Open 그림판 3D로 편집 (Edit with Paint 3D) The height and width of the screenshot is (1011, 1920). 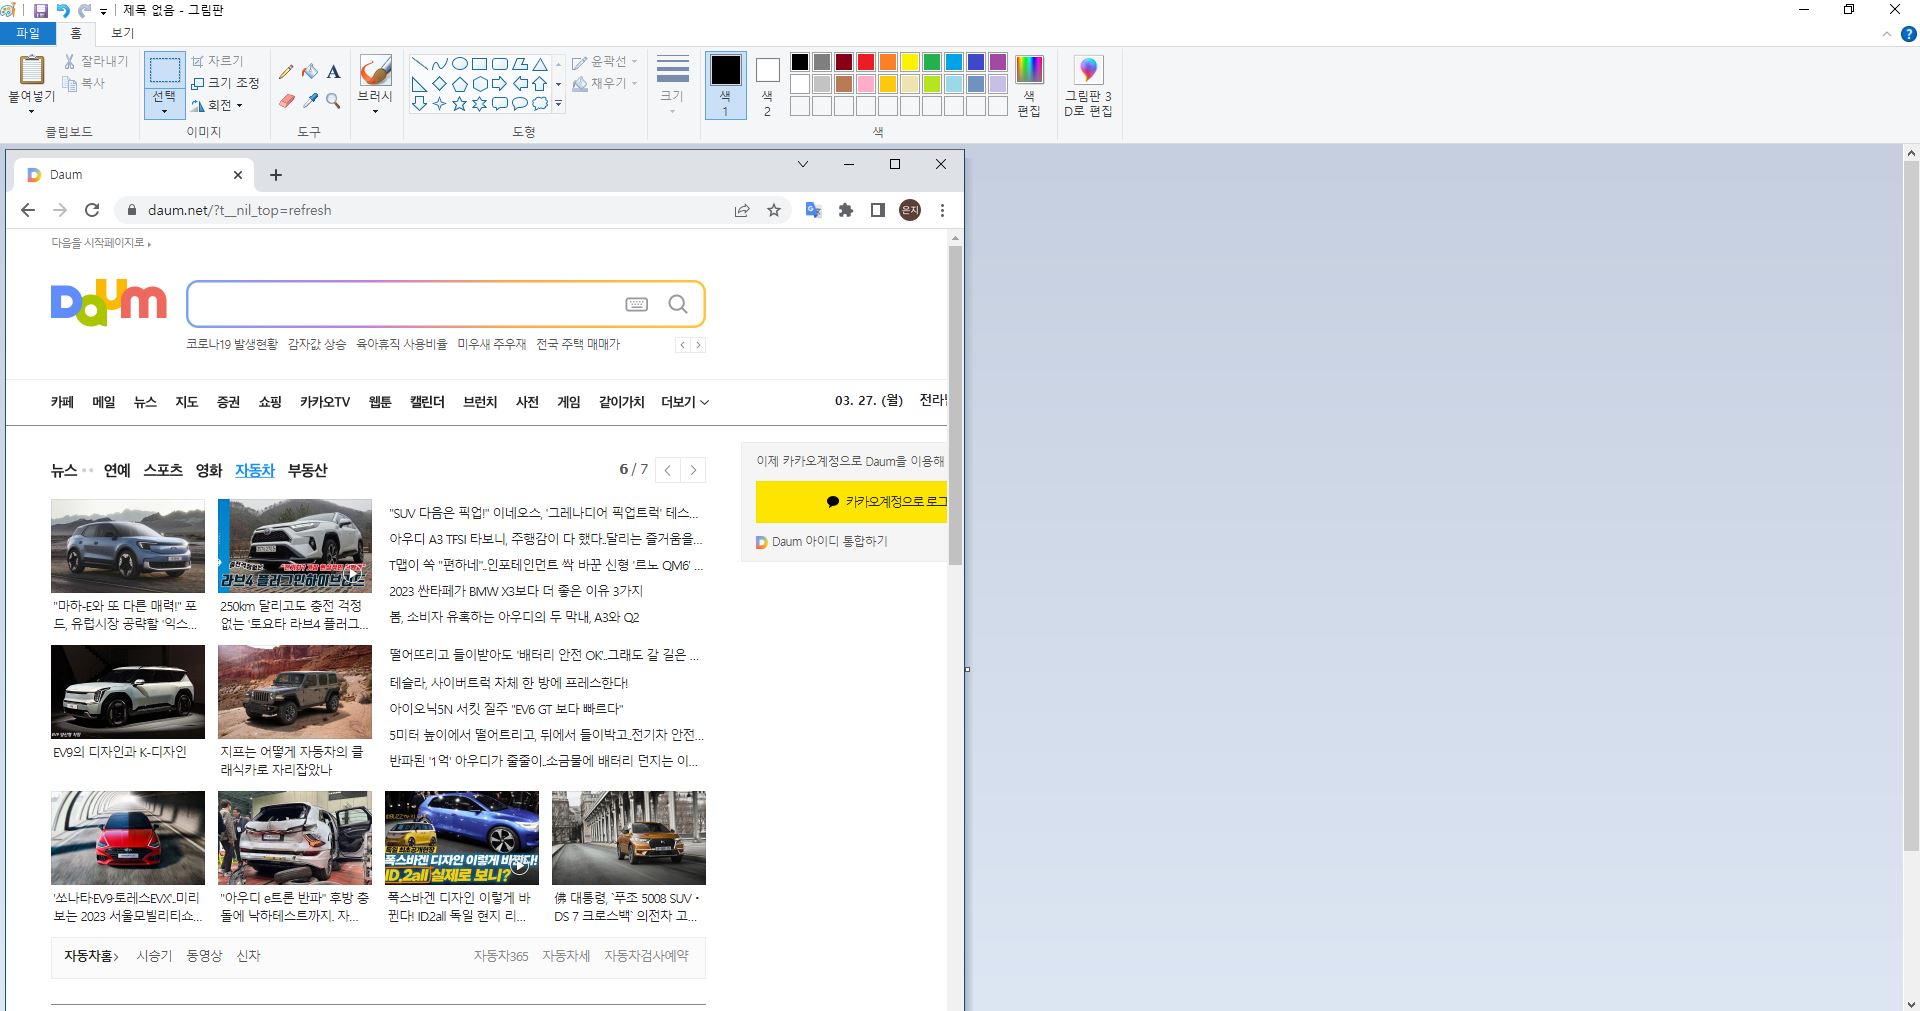pyautogui.click(x=1088, y=86)
